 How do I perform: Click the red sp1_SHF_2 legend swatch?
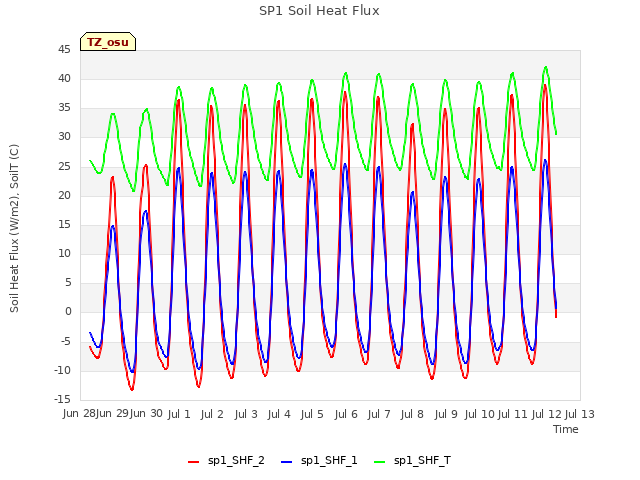pyautogui.click(x=193, y=462)
